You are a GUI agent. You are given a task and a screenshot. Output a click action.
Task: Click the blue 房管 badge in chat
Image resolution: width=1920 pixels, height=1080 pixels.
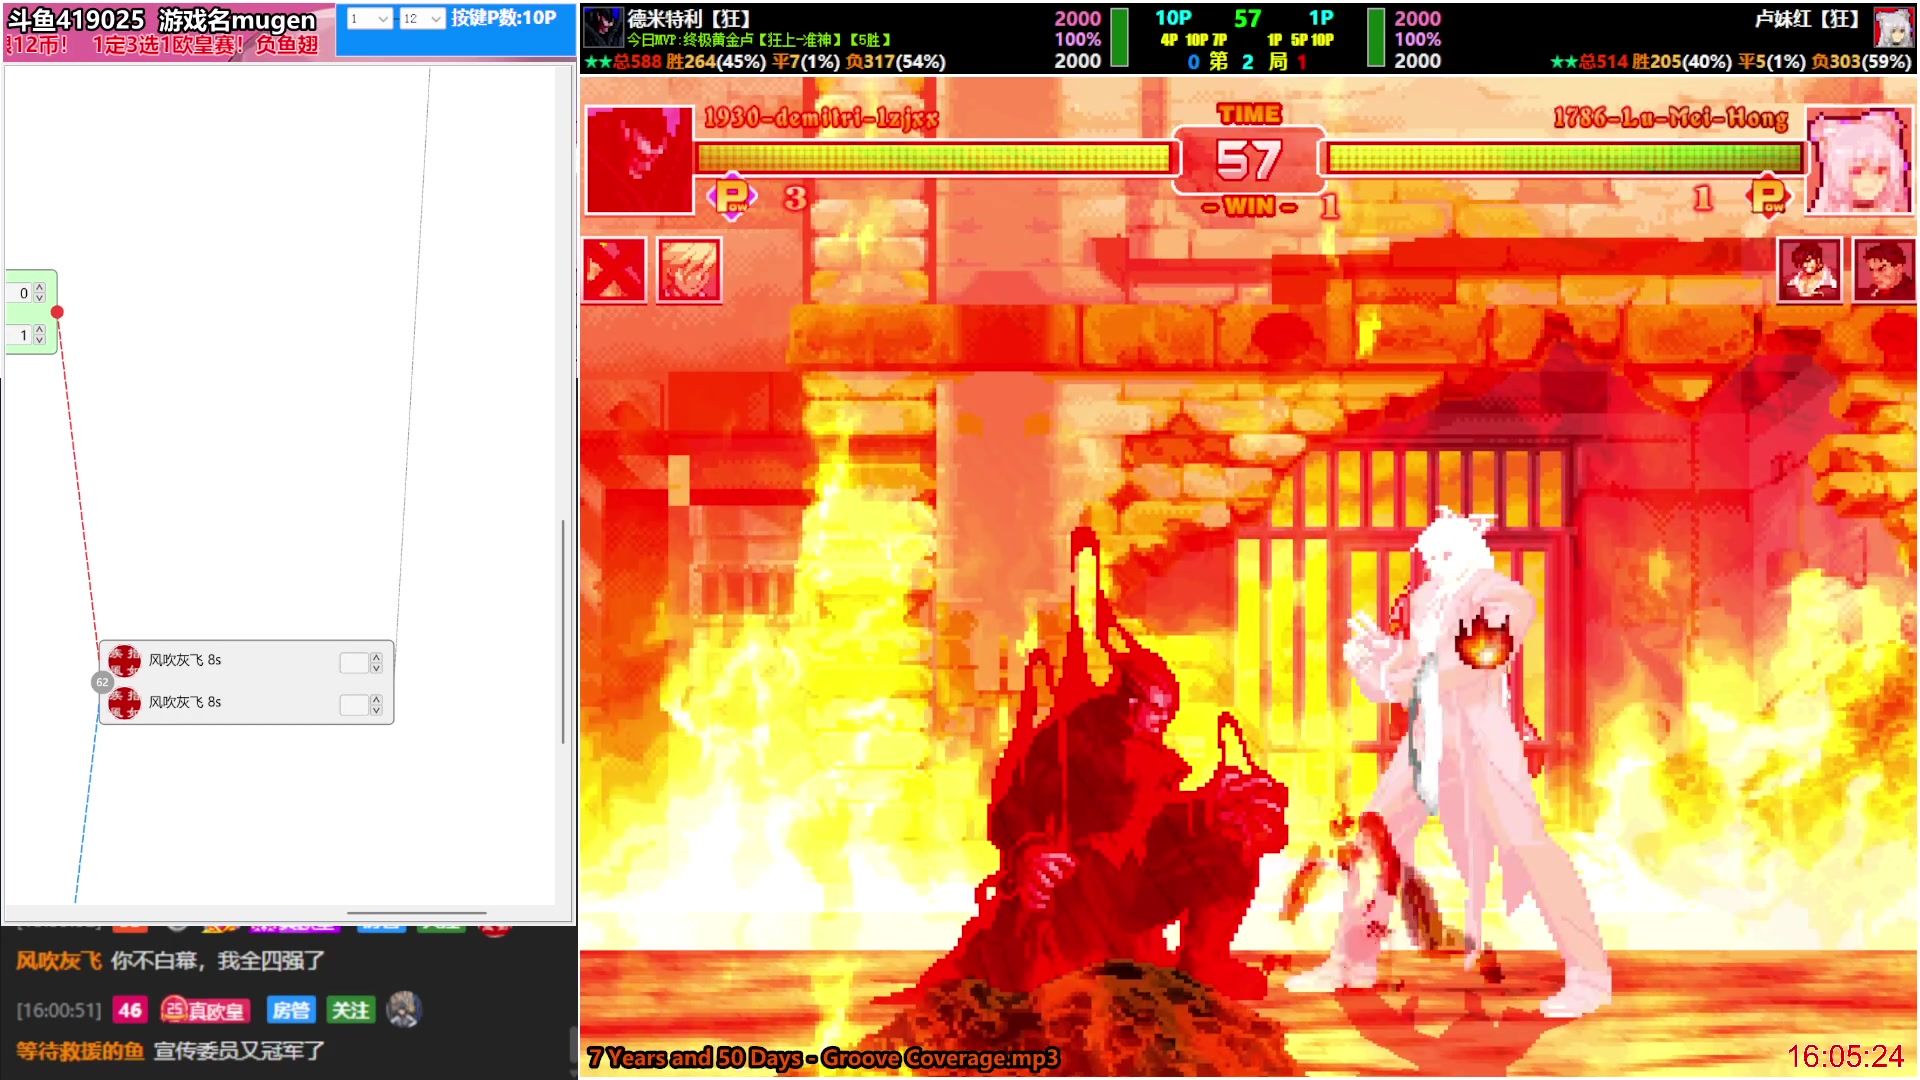tap(291, 1010)
